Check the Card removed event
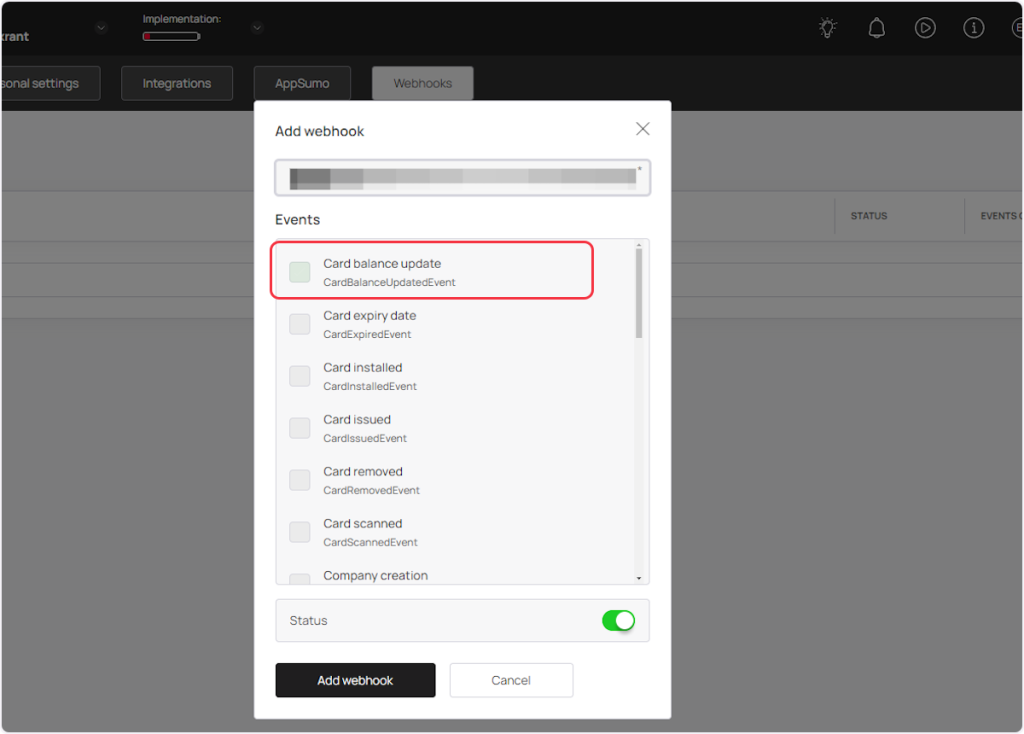This screenshot has height=734, width=1024. (x=300, y=480)
